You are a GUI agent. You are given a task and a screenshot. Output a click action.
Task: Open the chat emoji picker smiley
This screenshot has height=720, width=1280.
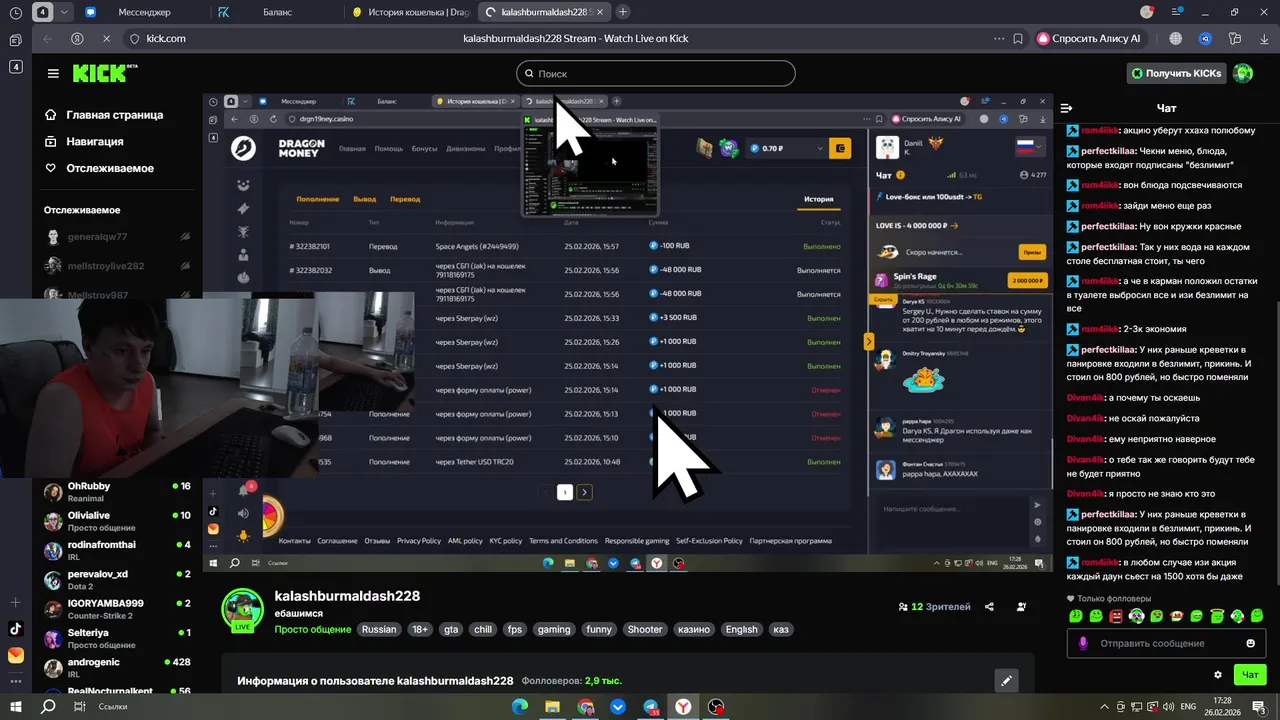[1250, 643]
